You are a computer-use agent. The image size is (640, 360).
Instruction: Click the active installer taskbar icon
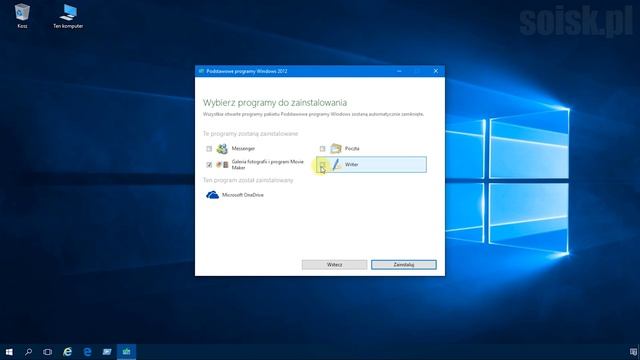click(x=127, y=351)
